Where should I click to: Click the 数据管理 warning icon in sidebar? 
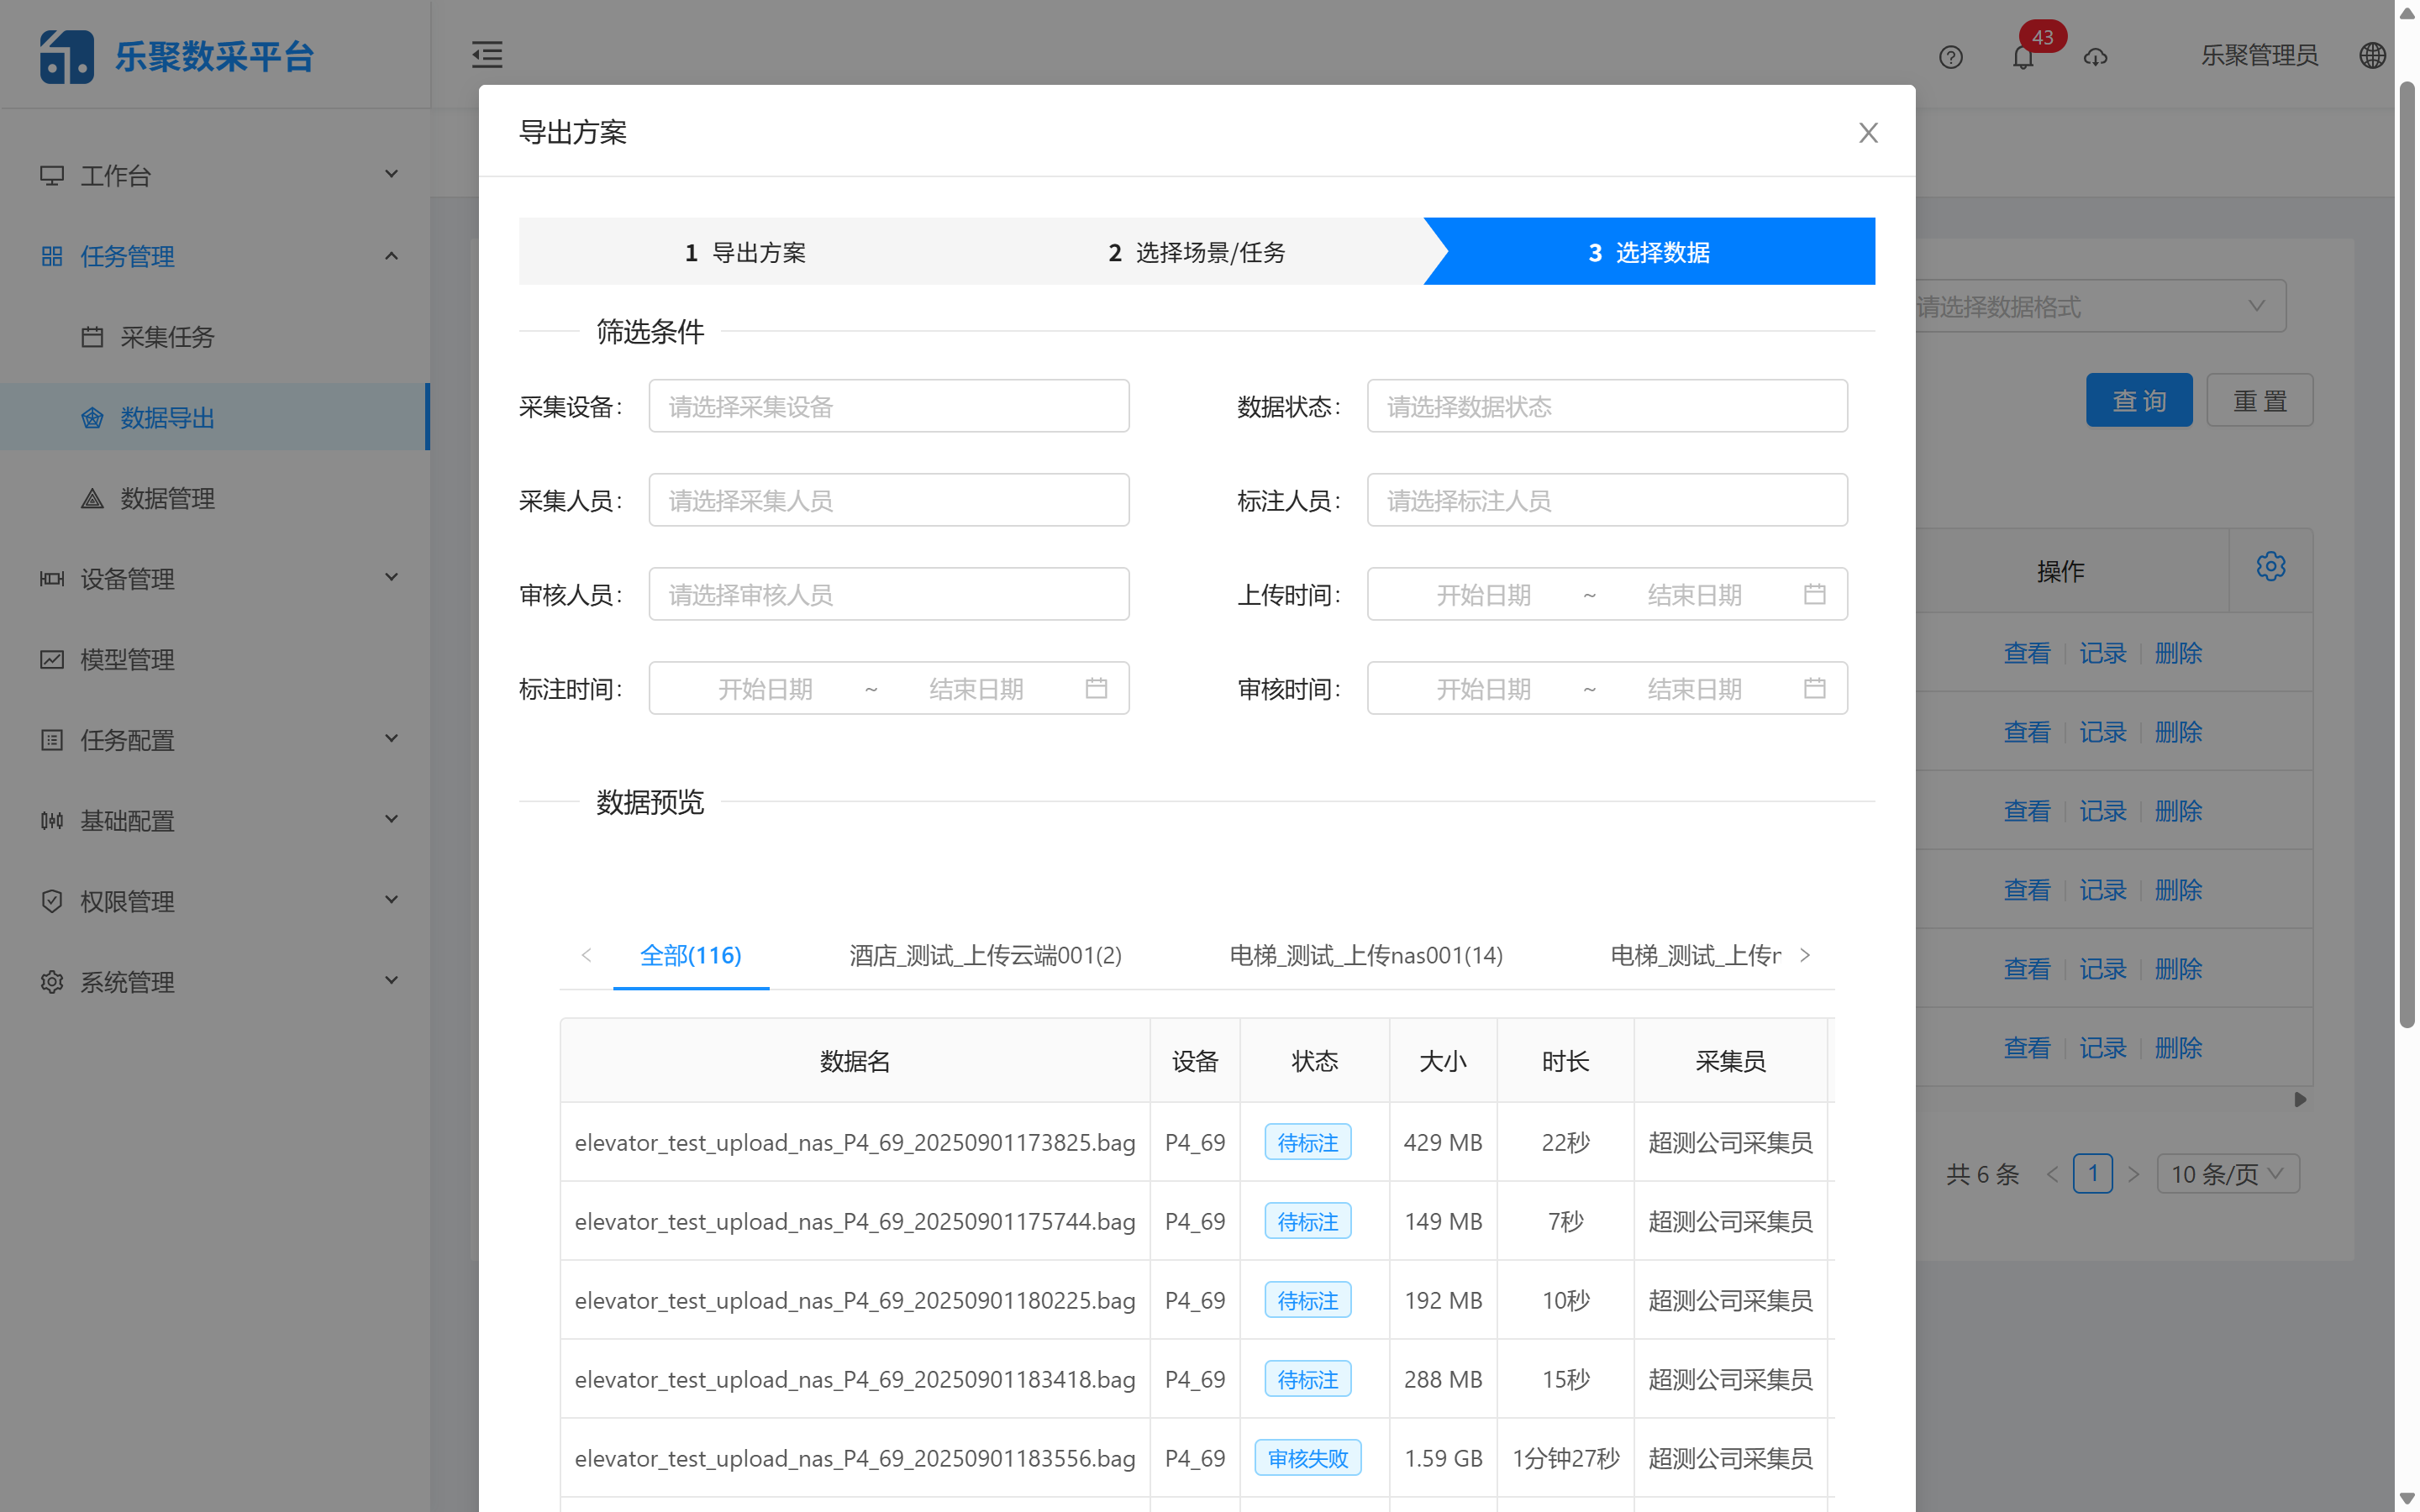[93, 497]
